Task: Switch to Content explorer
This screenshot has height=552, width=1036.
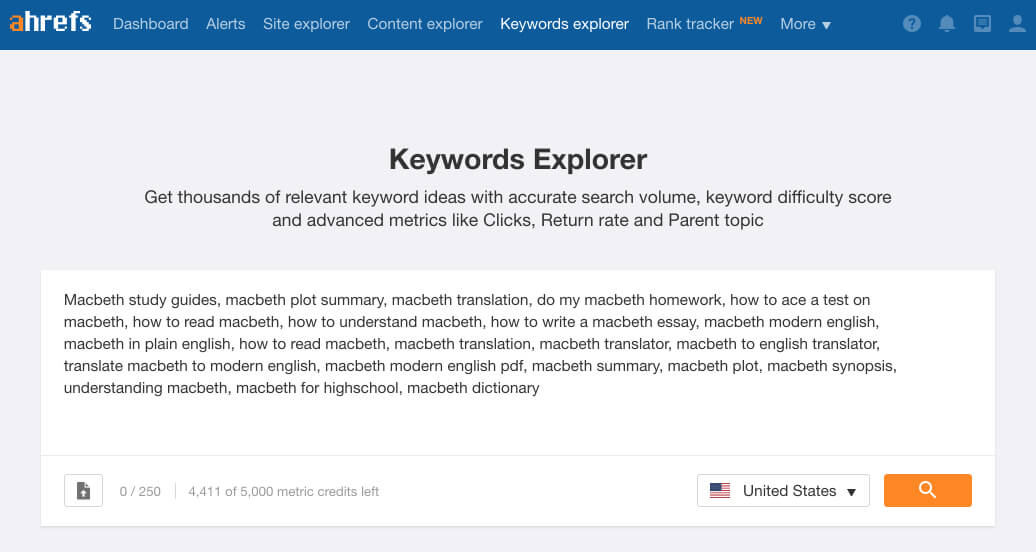Action: 425,24
